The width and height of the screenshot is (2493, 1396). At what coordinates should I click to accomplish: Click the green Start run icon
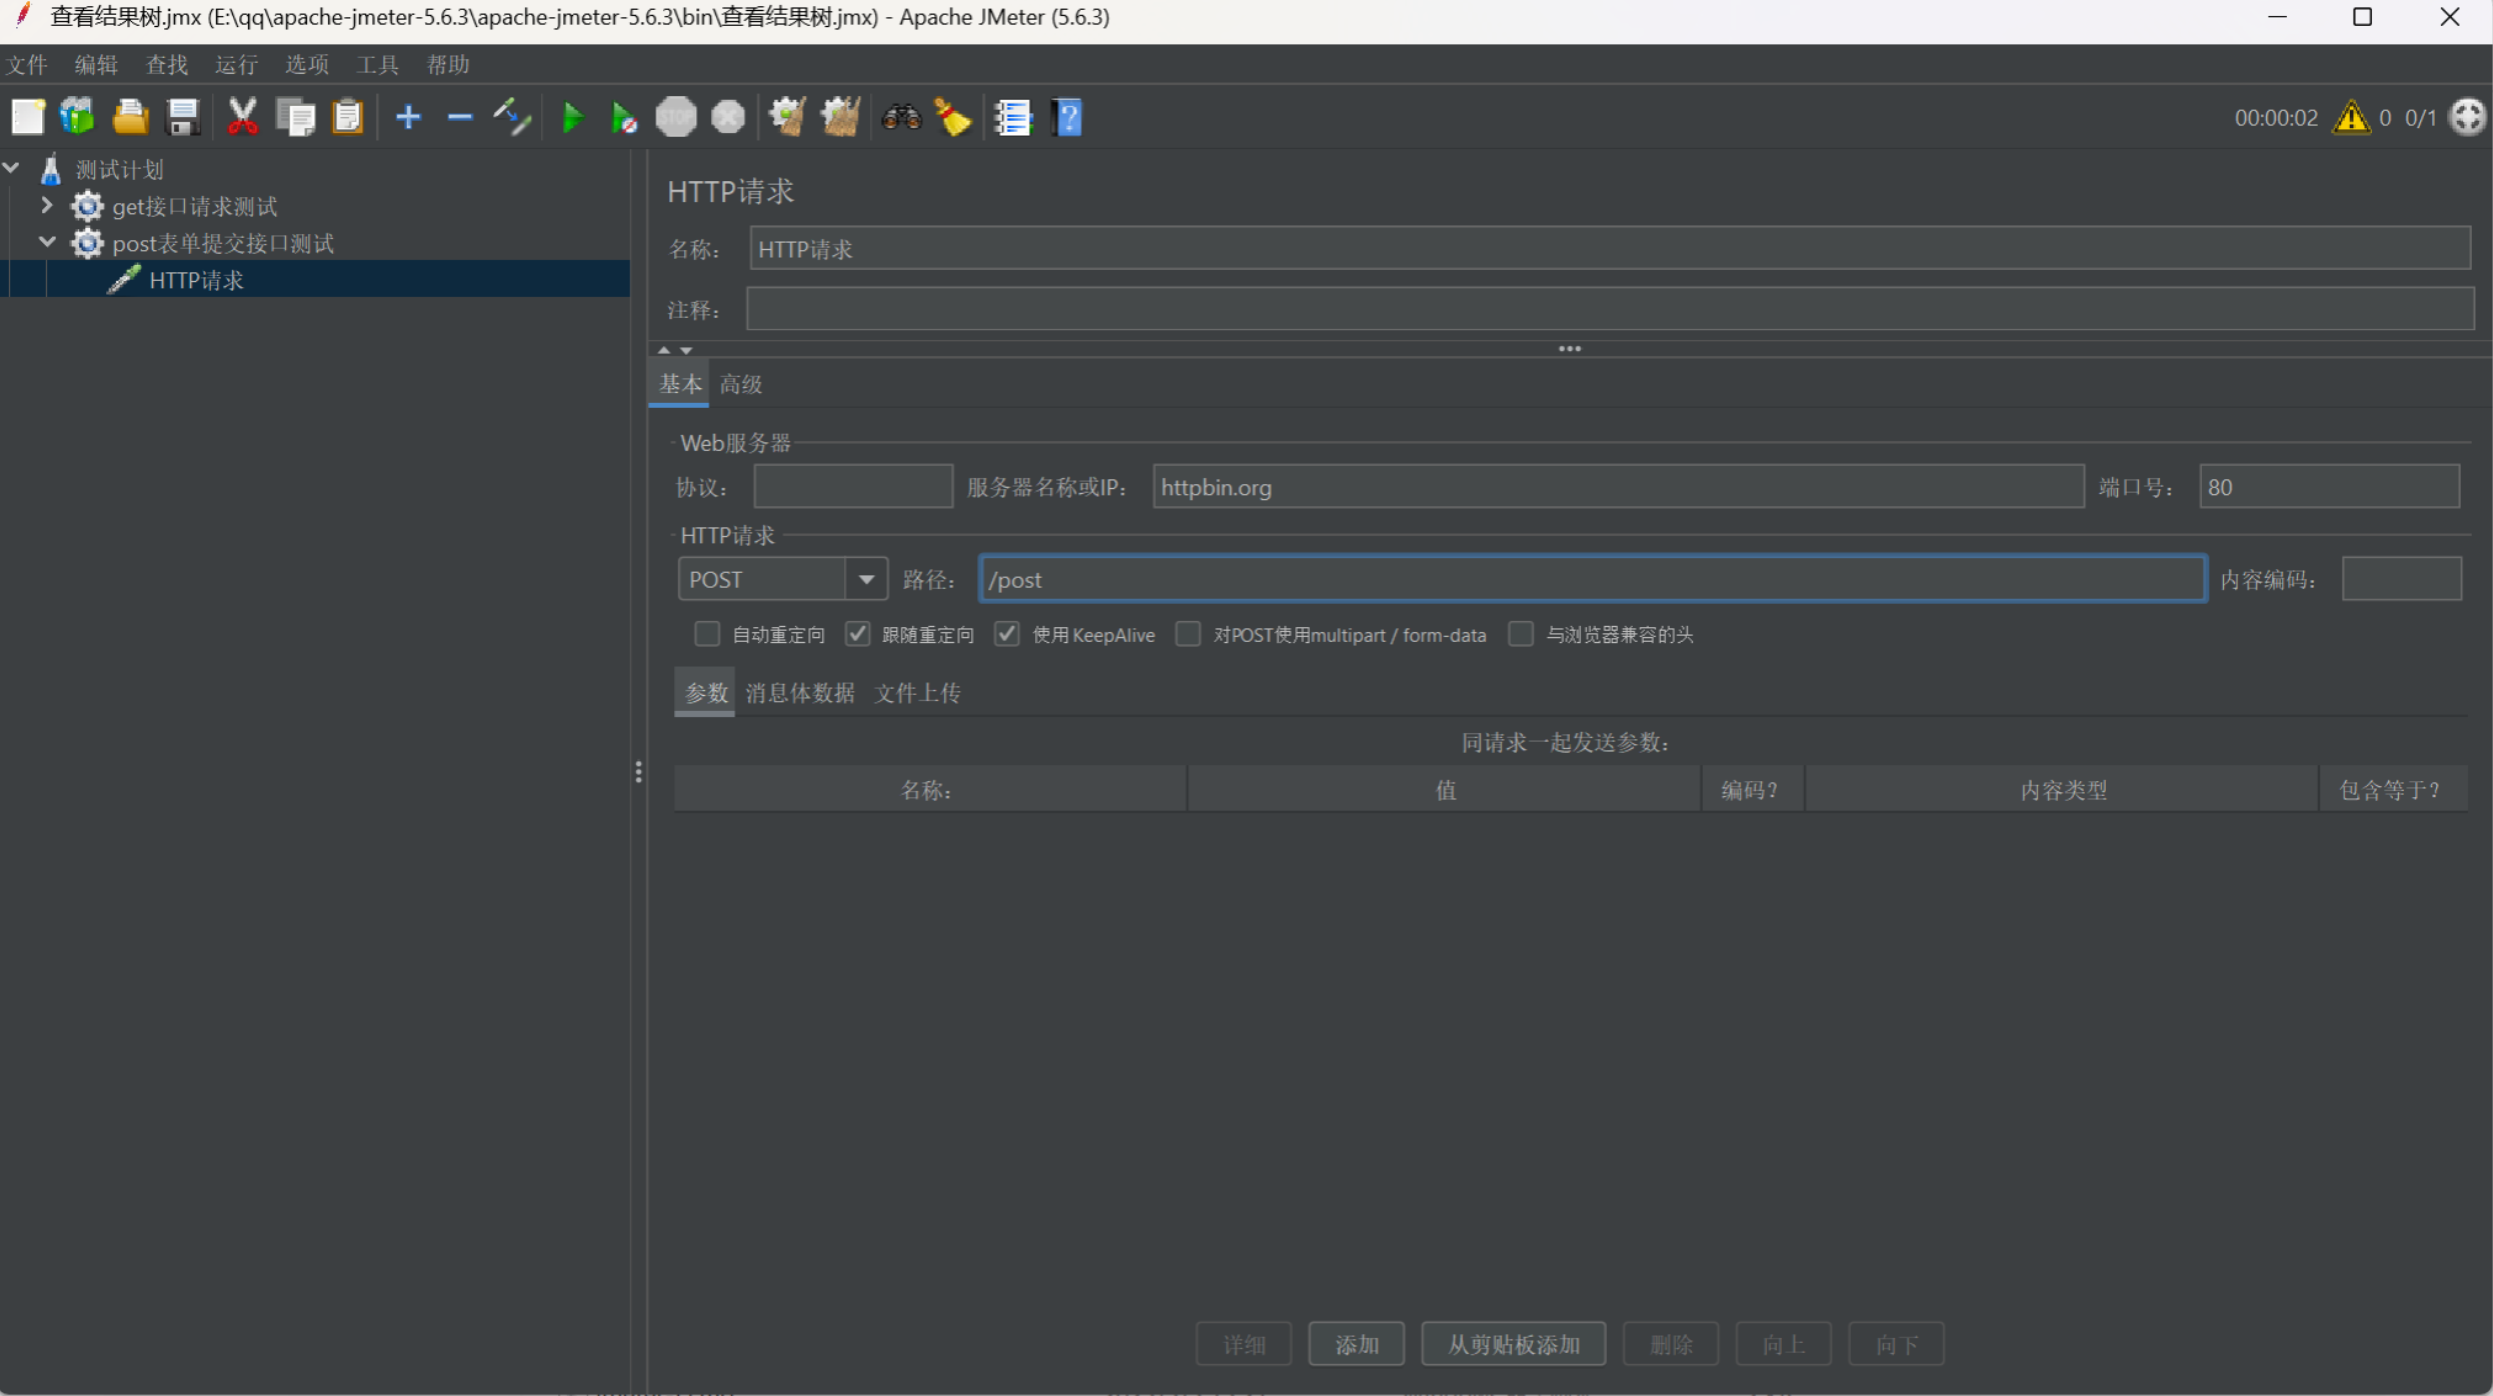click(x=572, y=118)
